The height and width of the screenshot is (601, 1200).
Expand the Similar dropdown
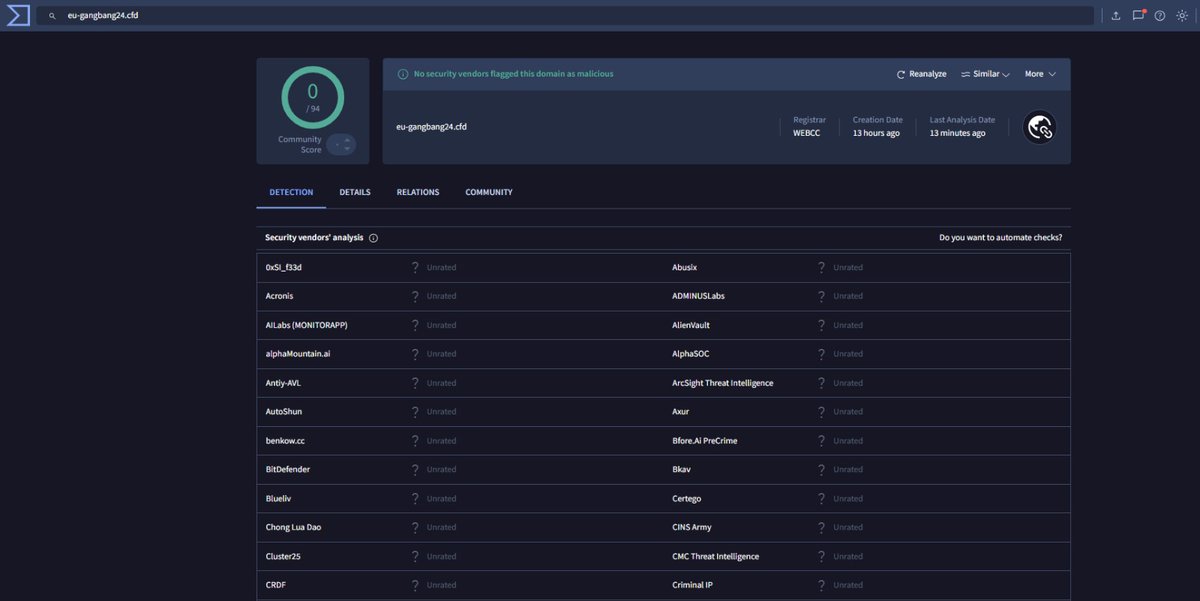click(985, 74)
